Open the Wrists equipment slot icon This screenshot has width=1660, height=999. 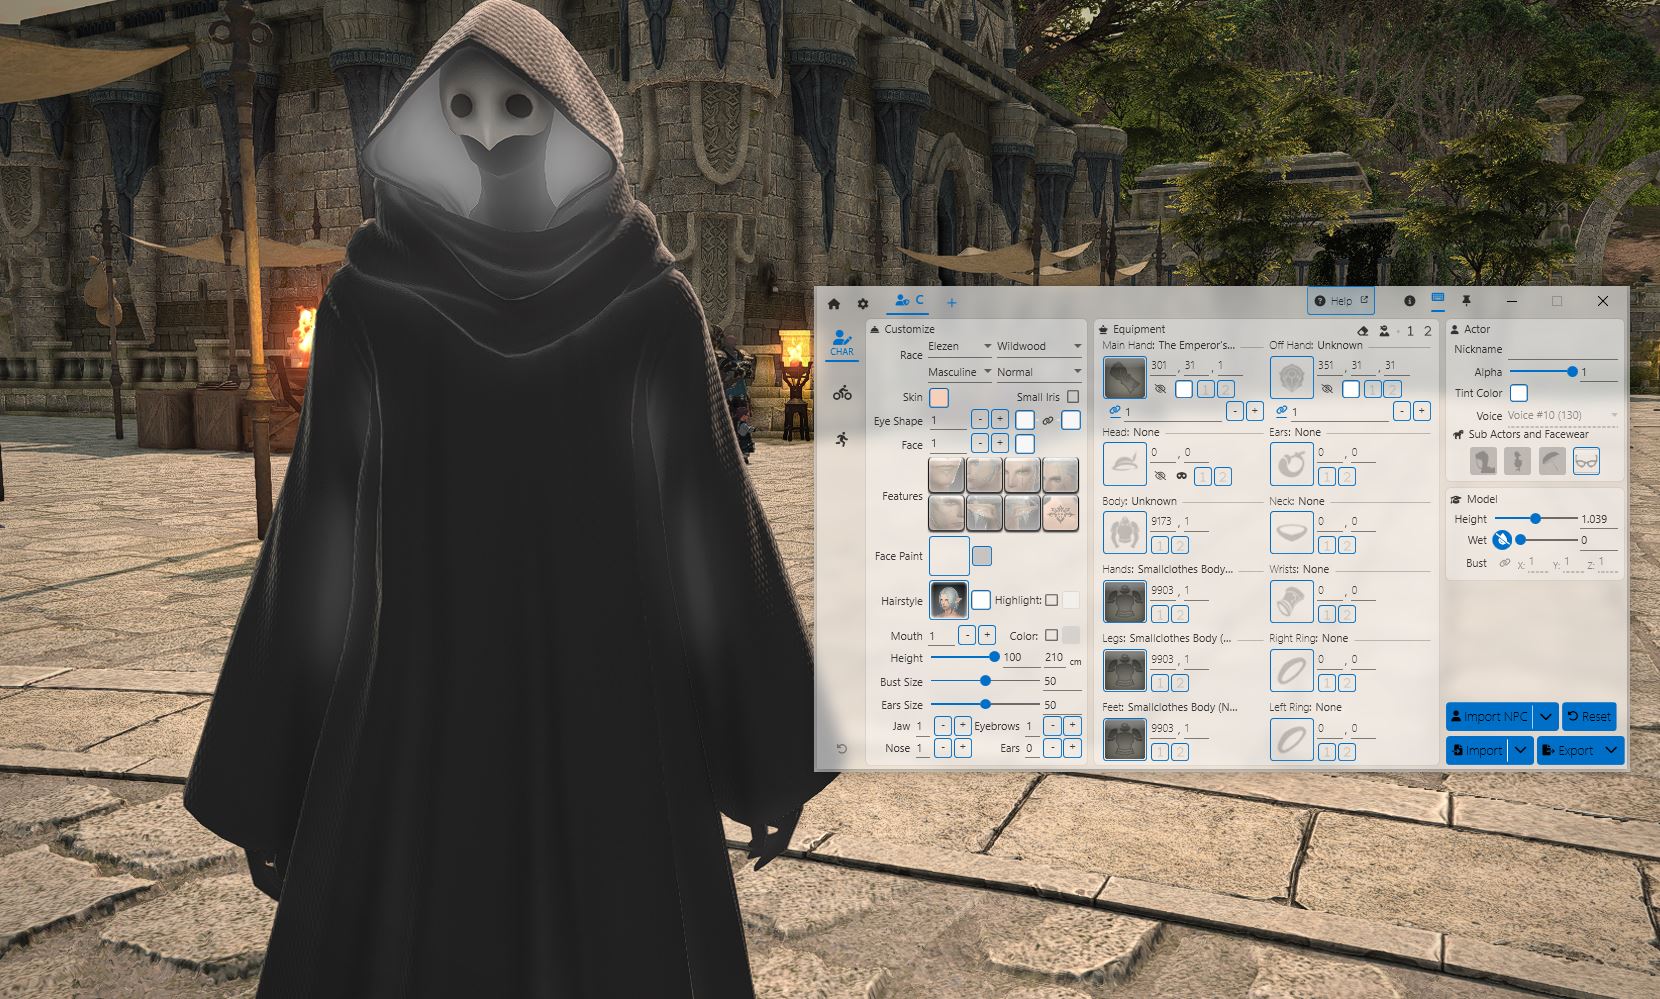click(1291, 602)
